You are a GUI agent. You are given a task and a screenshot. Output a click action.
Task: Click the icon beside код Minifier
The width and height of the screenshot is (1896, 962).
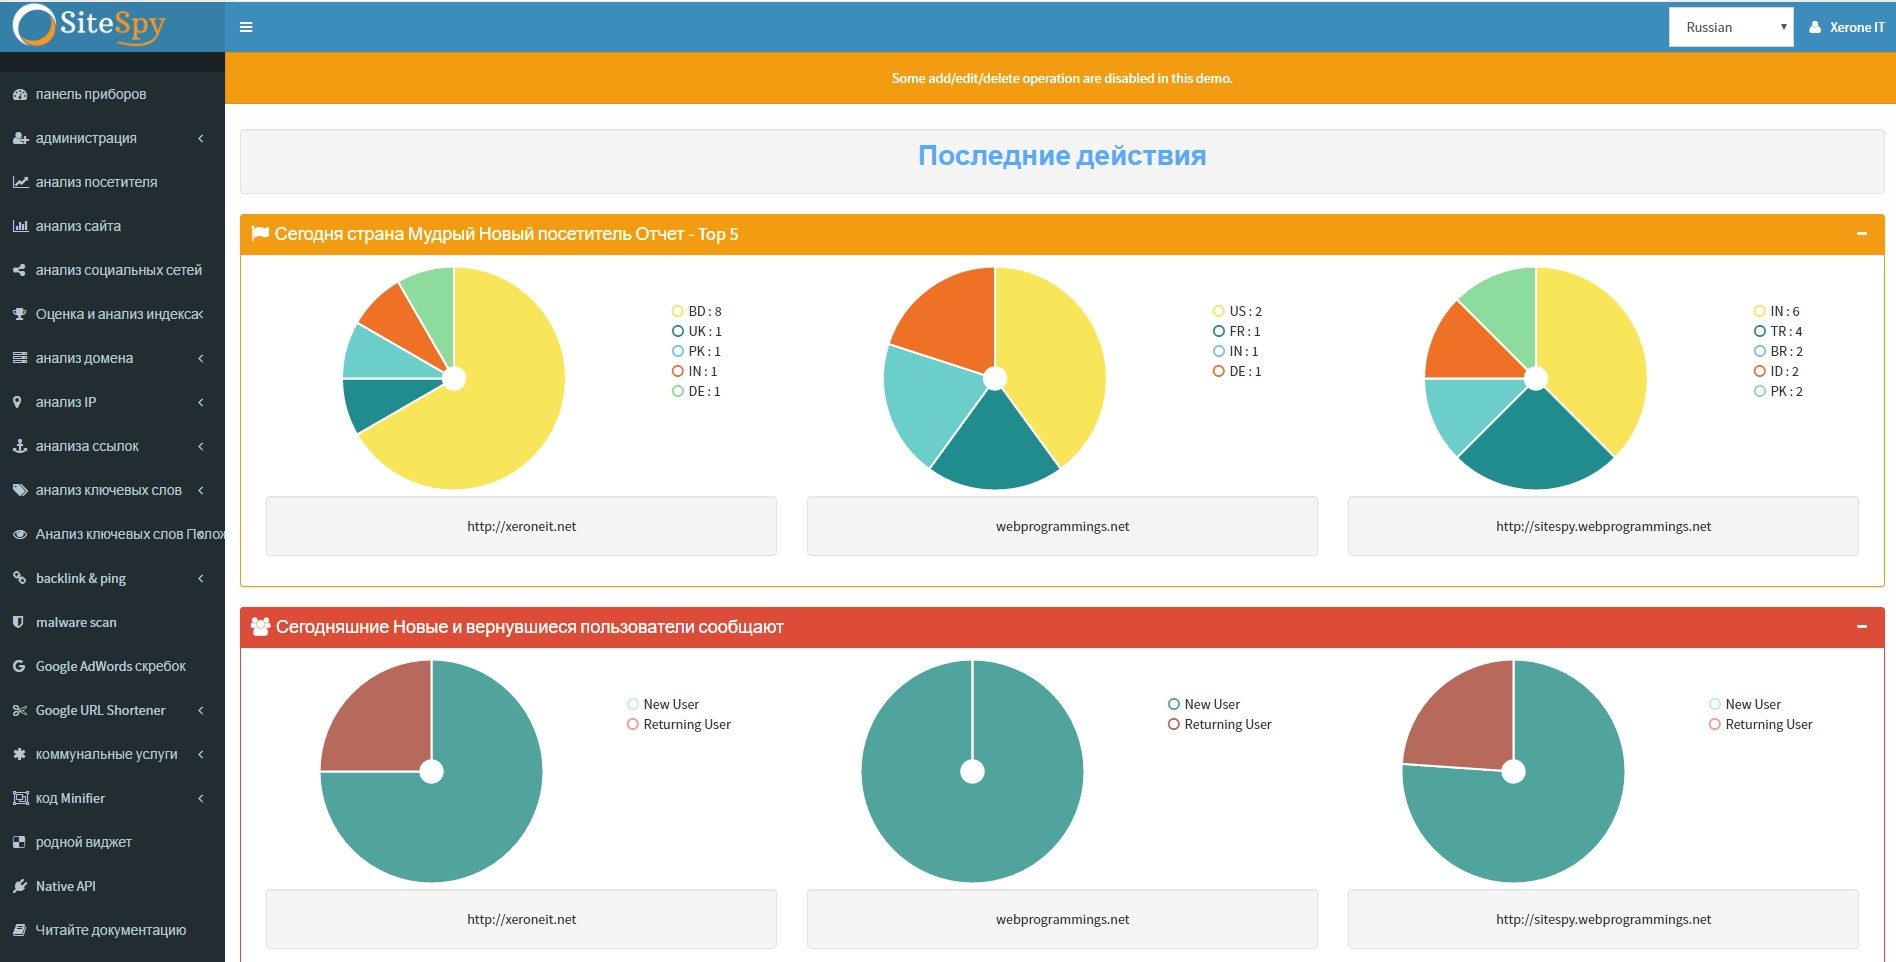click(19, 798)
